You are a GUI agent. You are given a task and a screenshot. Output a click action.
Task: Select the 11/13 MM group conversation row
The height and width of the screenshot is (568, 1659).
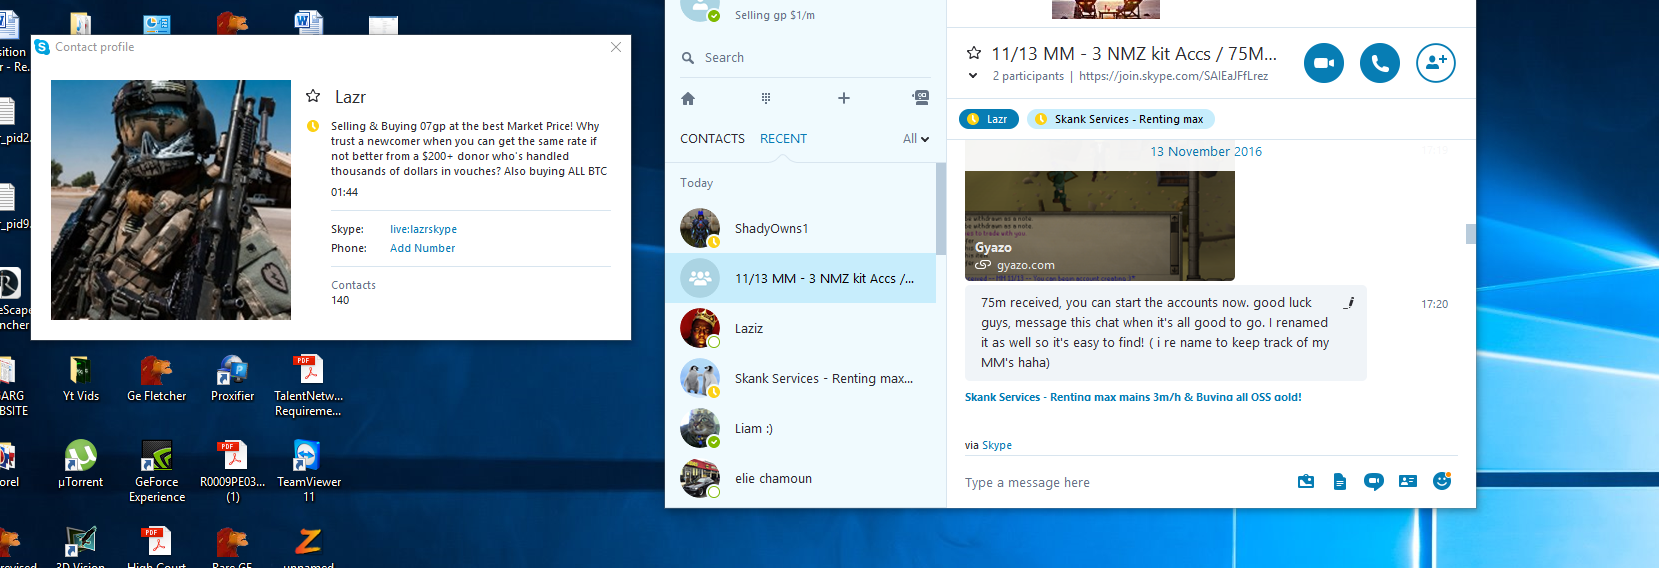800,278
